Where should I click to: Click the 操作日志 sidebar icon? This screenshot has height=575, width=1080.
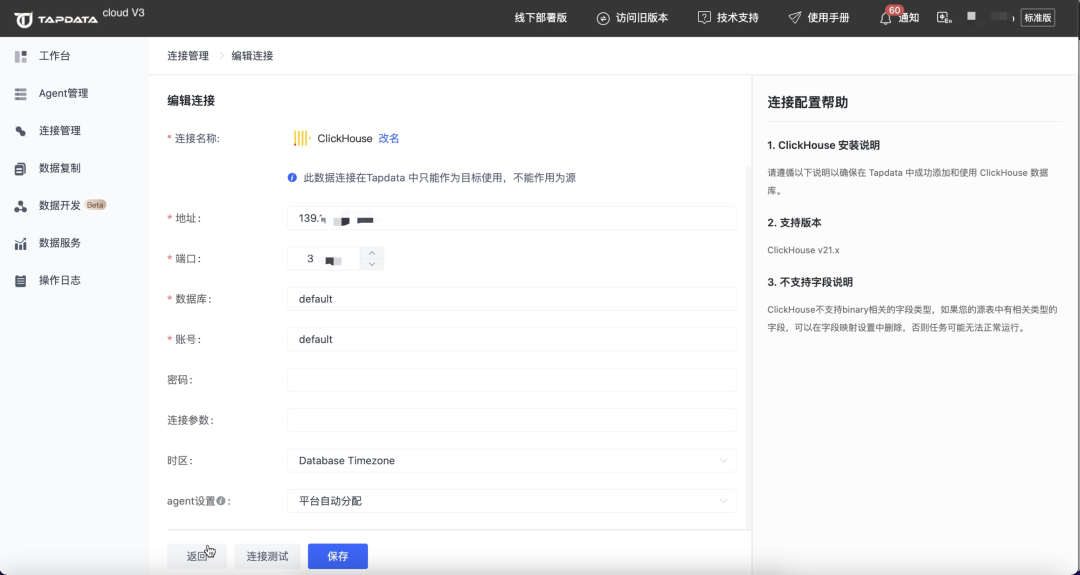pyautogui.click(x=21, y=280)
